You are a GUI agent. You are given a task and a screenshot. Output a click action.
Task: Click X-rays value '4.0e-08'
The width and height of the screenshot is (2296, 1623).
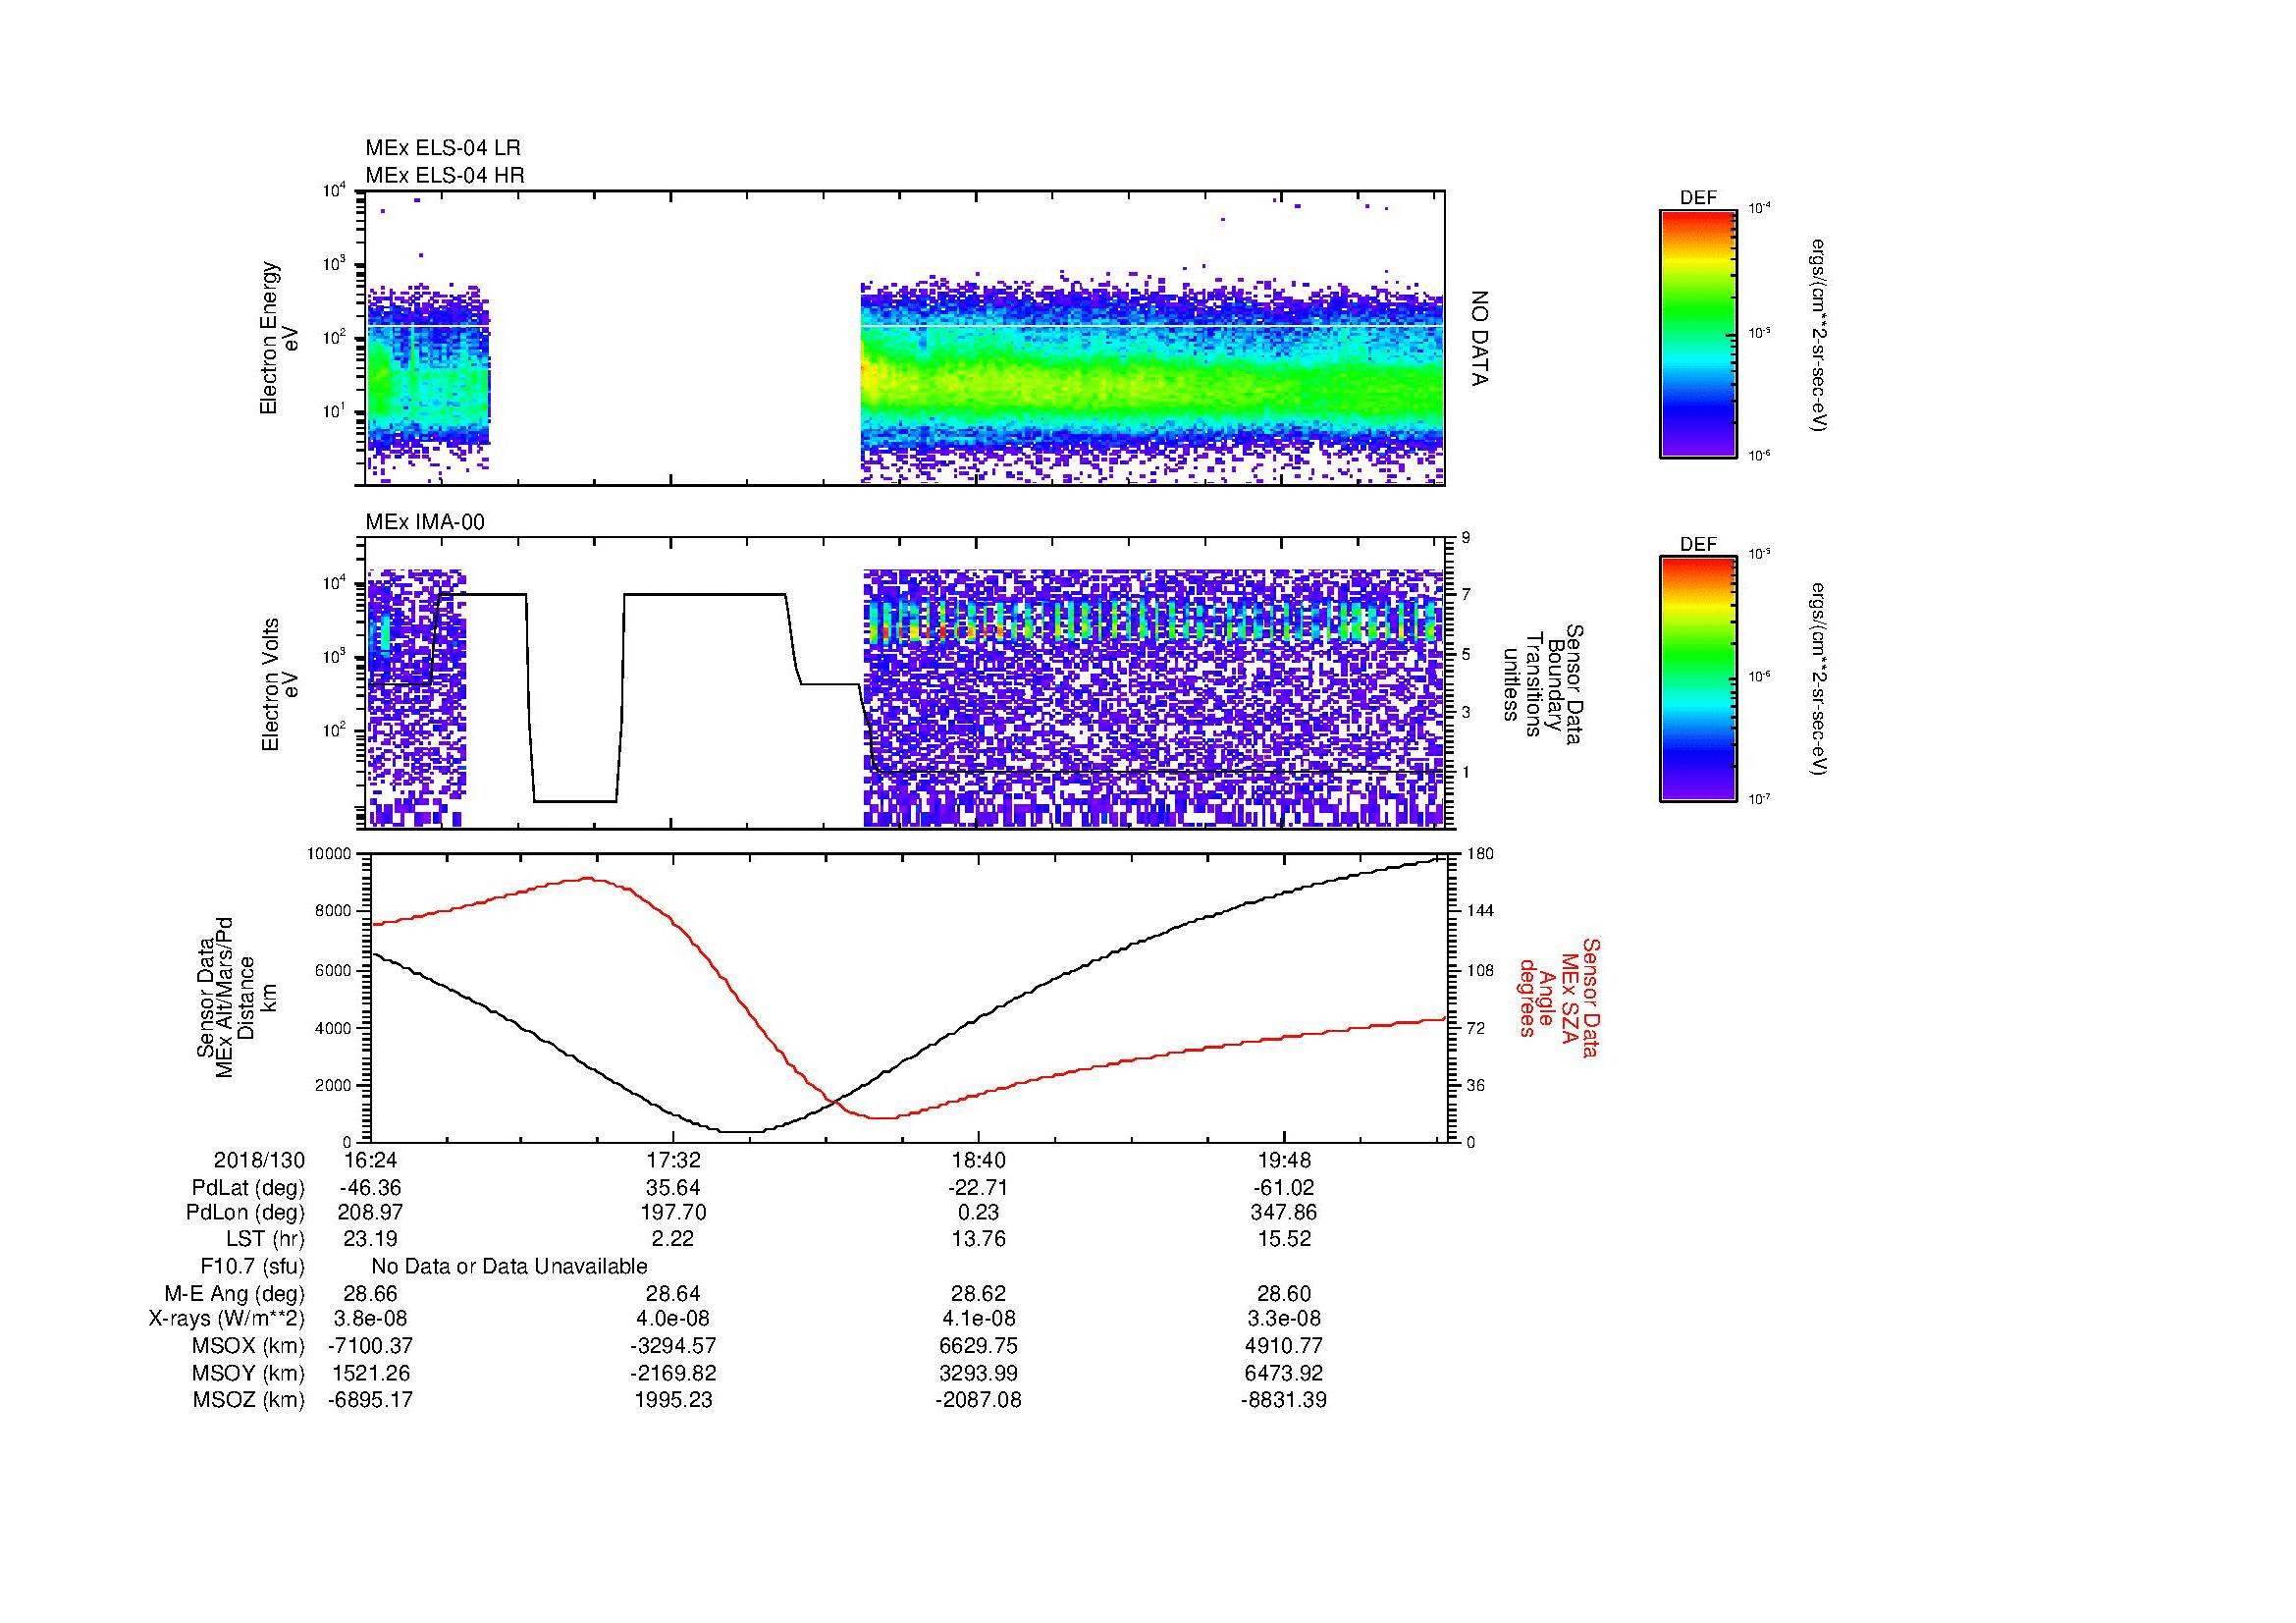[x=674, y=1319]
